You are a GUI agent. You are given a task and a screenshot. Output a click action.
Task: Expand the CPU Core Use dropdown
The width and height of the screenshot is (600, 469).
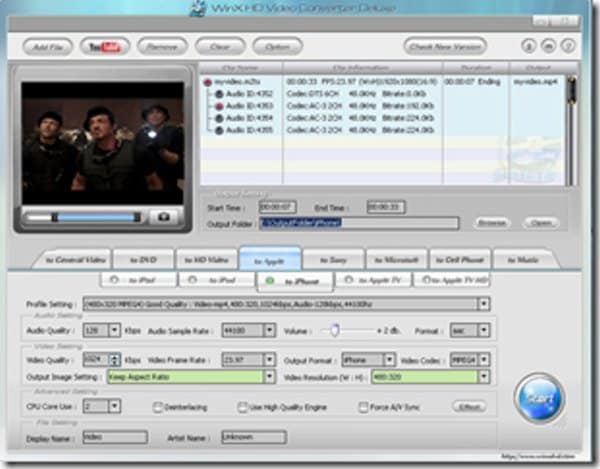pos(114,406)
